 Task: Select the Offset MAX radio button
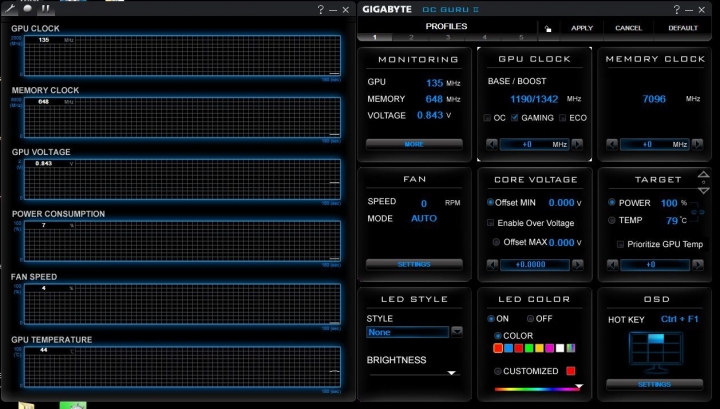click(x=496, y=242)
